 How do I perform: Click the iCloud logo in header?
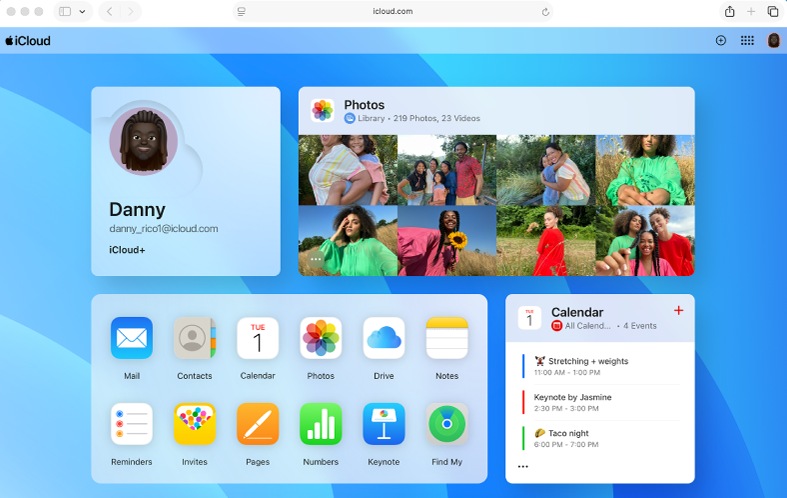(x=27, y=41)
